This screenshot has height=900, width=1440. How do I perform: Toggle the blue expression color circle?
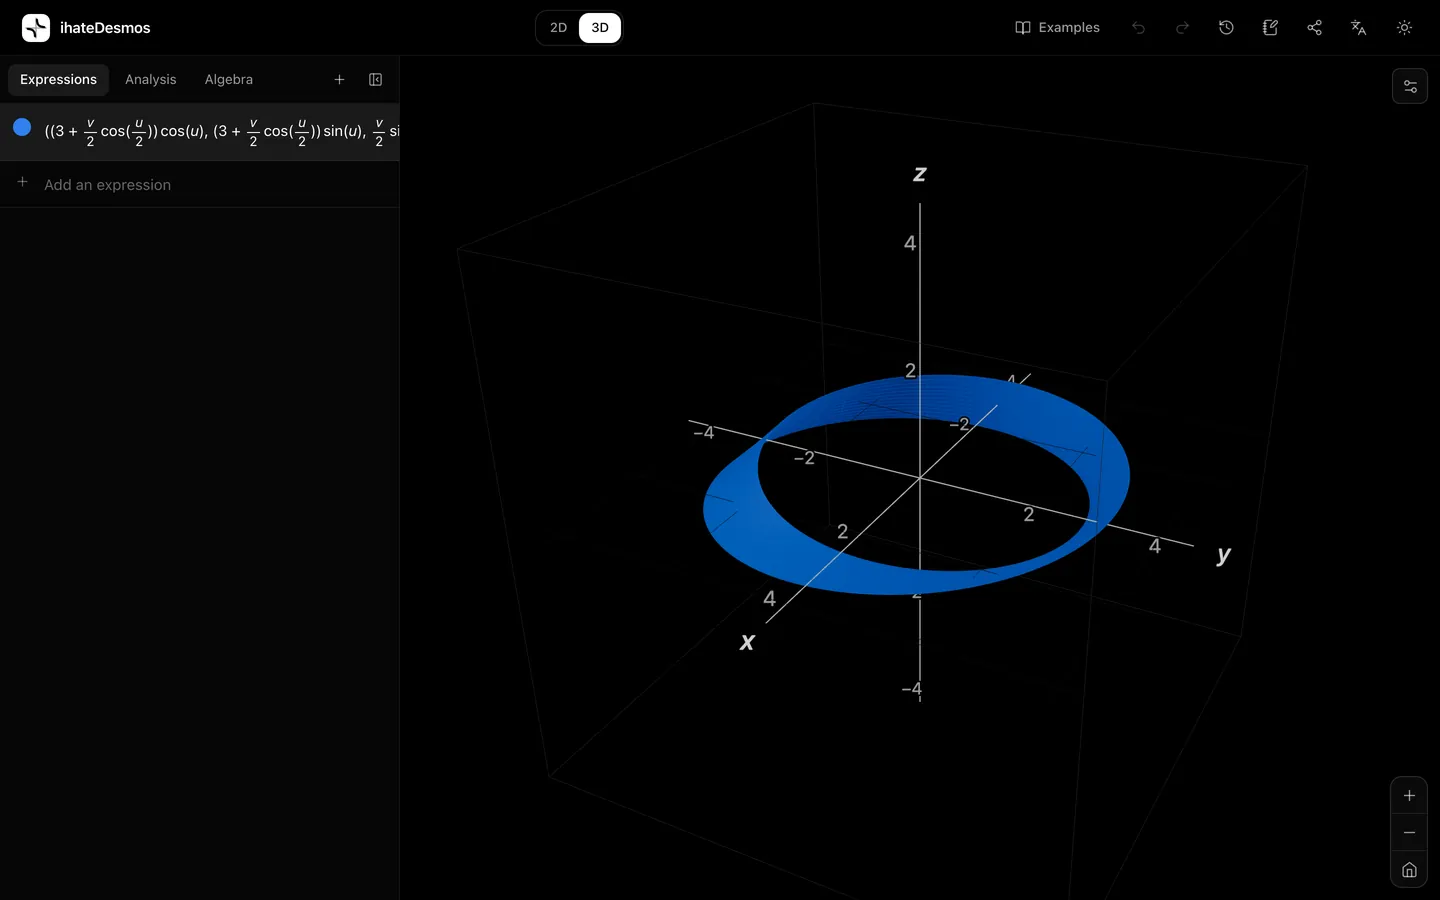pyautogui.click(x=22, y=128)
